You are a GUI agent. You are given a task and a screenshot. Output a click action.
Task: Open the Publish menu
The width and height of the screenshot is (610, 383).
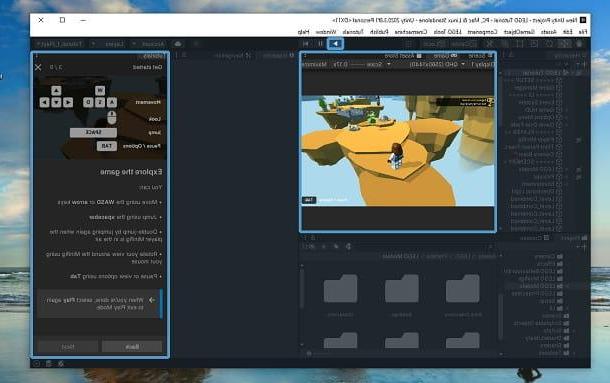pos(379,32)
